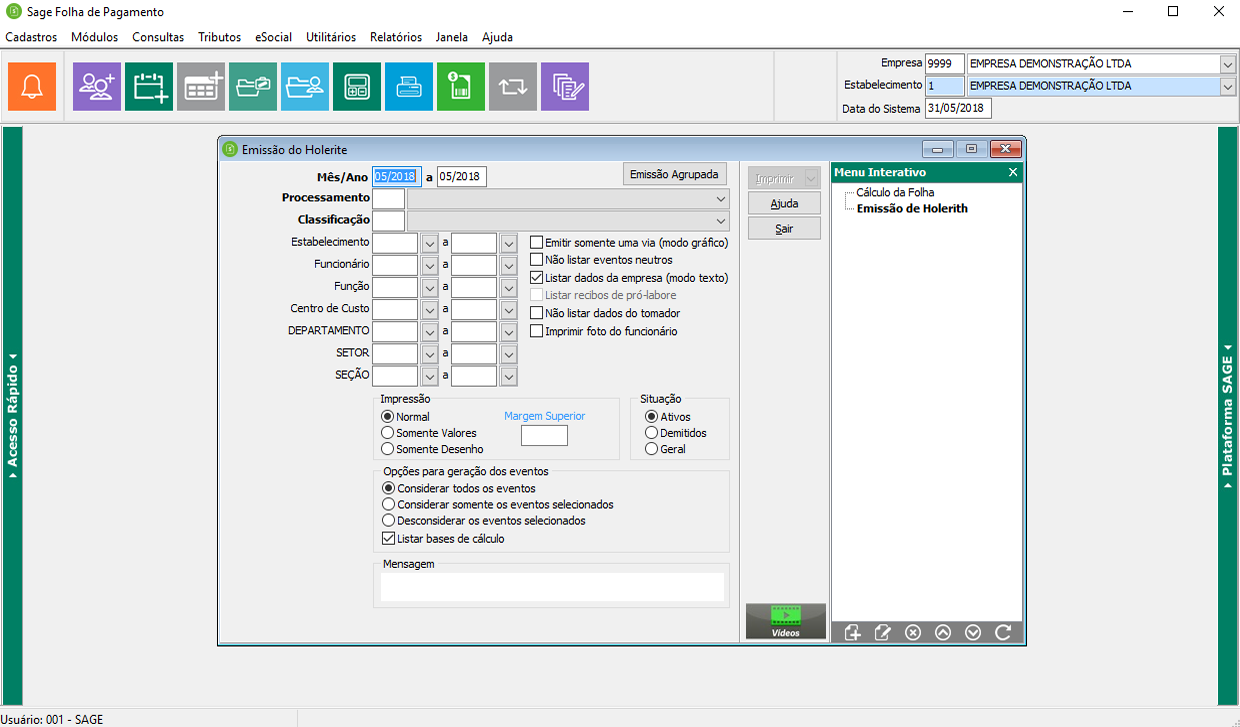The height and width of the screenshot is (727, 1240).
Task: Enable 'Não listar eventos neutros' checkbox
Action: [x=537, y=260]
